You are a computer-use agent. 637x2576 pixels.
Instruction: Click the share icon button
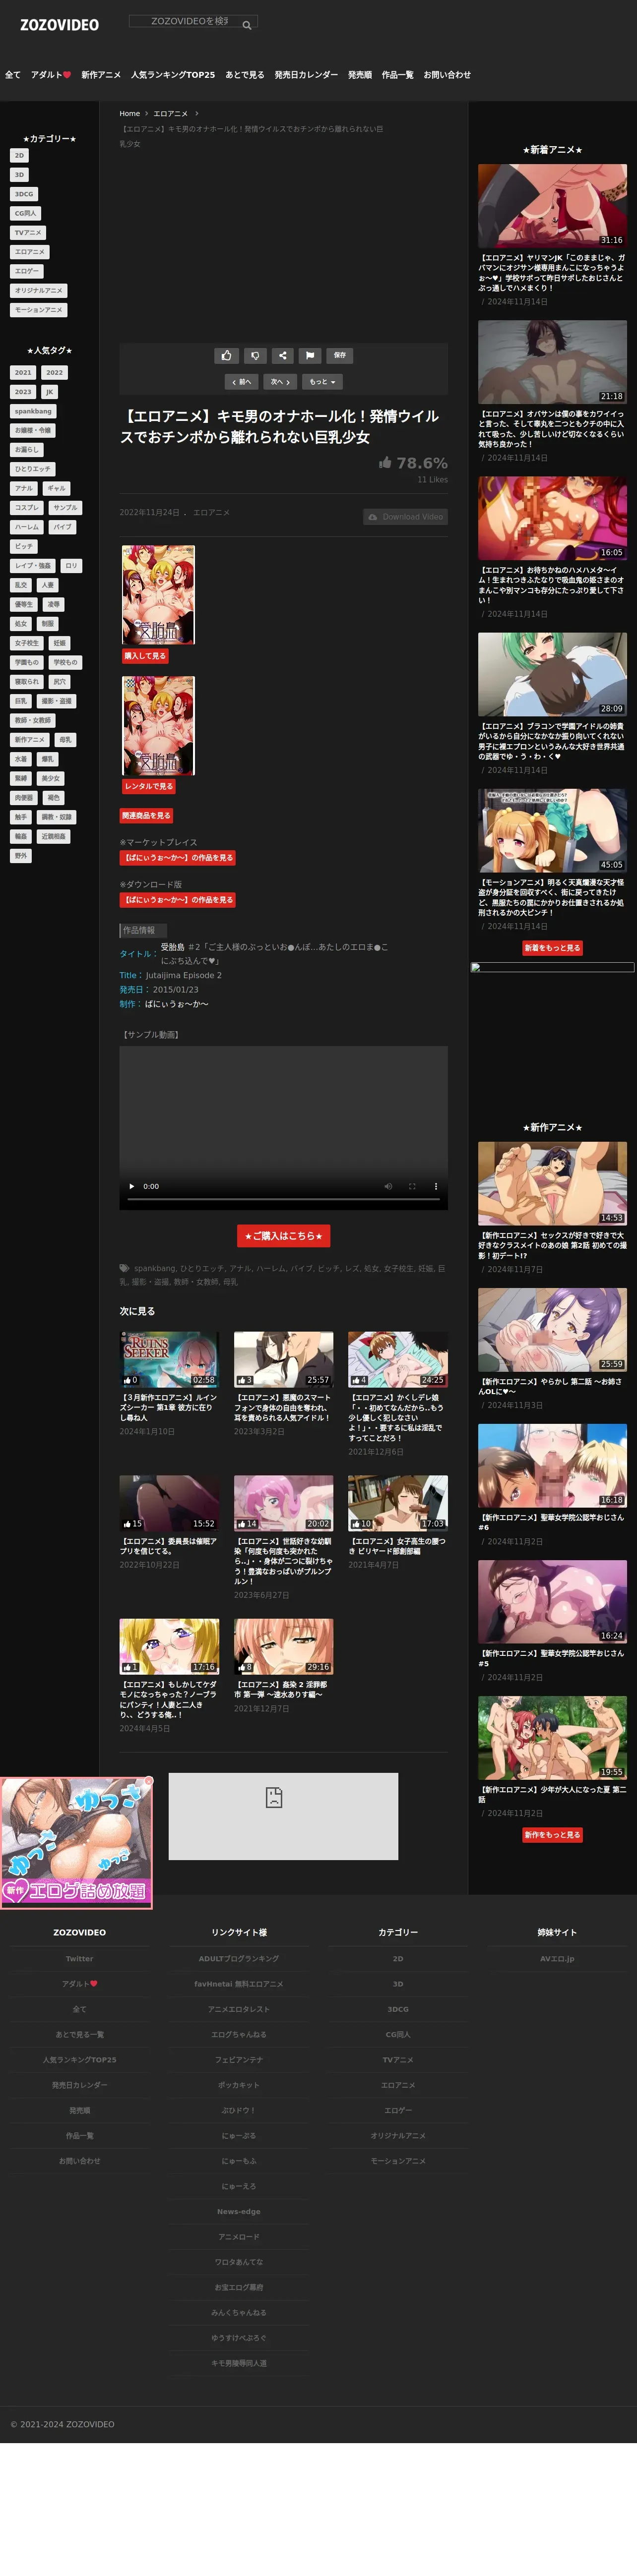[283, 355]
